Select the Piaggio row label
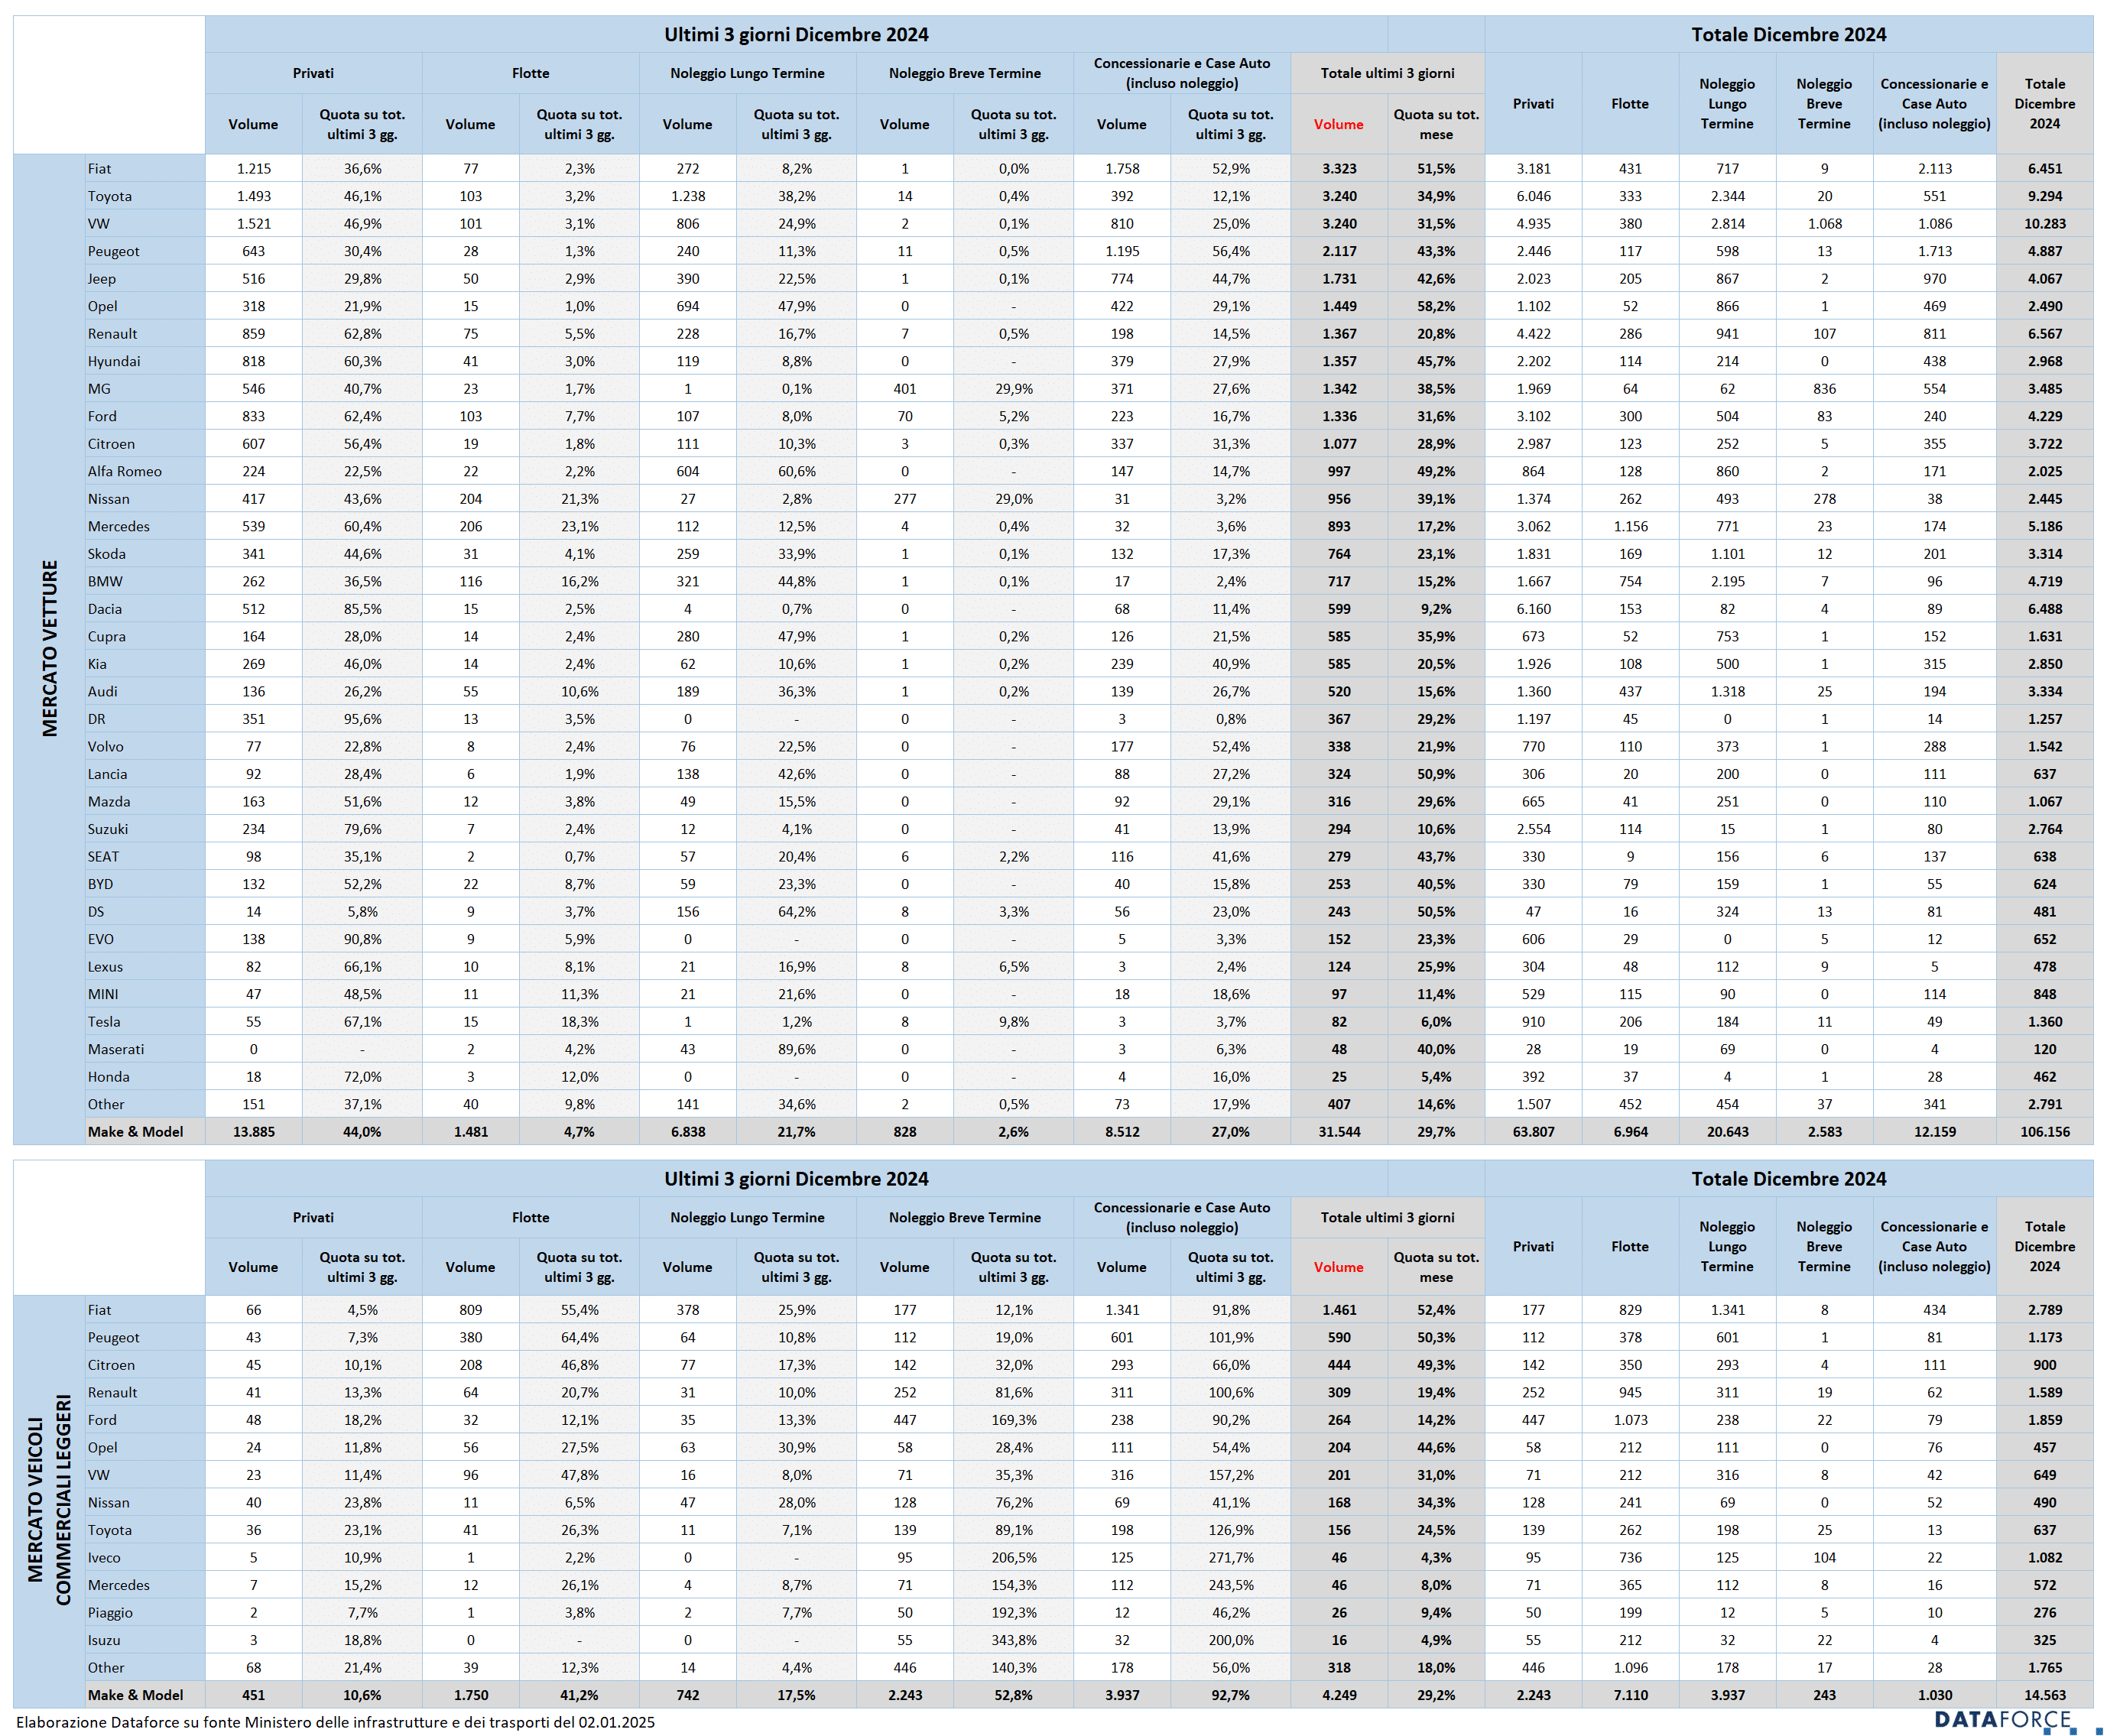The width and height of the screenshot is (2107, 1736). click(x=110, y=1612)
